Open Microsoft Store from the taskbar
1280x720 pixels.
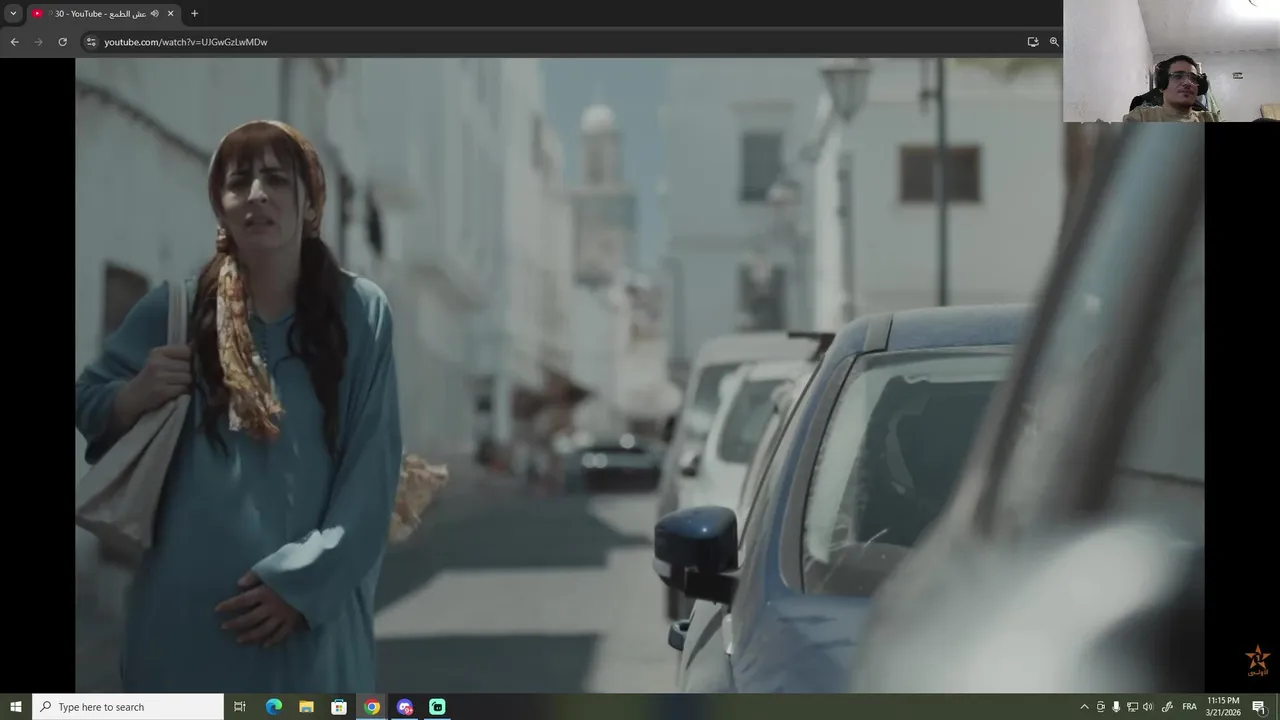pyautogui.click(x=339, y=707)
